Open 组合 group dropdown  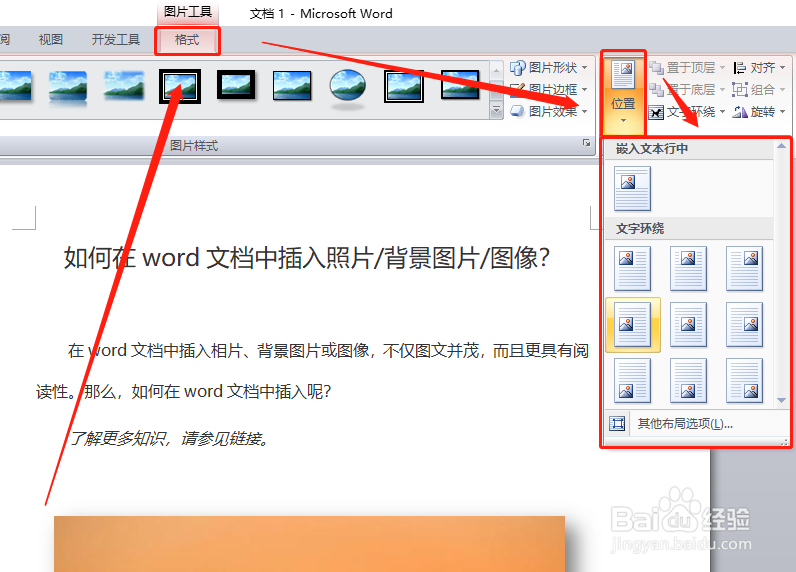pyautogui.click(x=759, y=90)
